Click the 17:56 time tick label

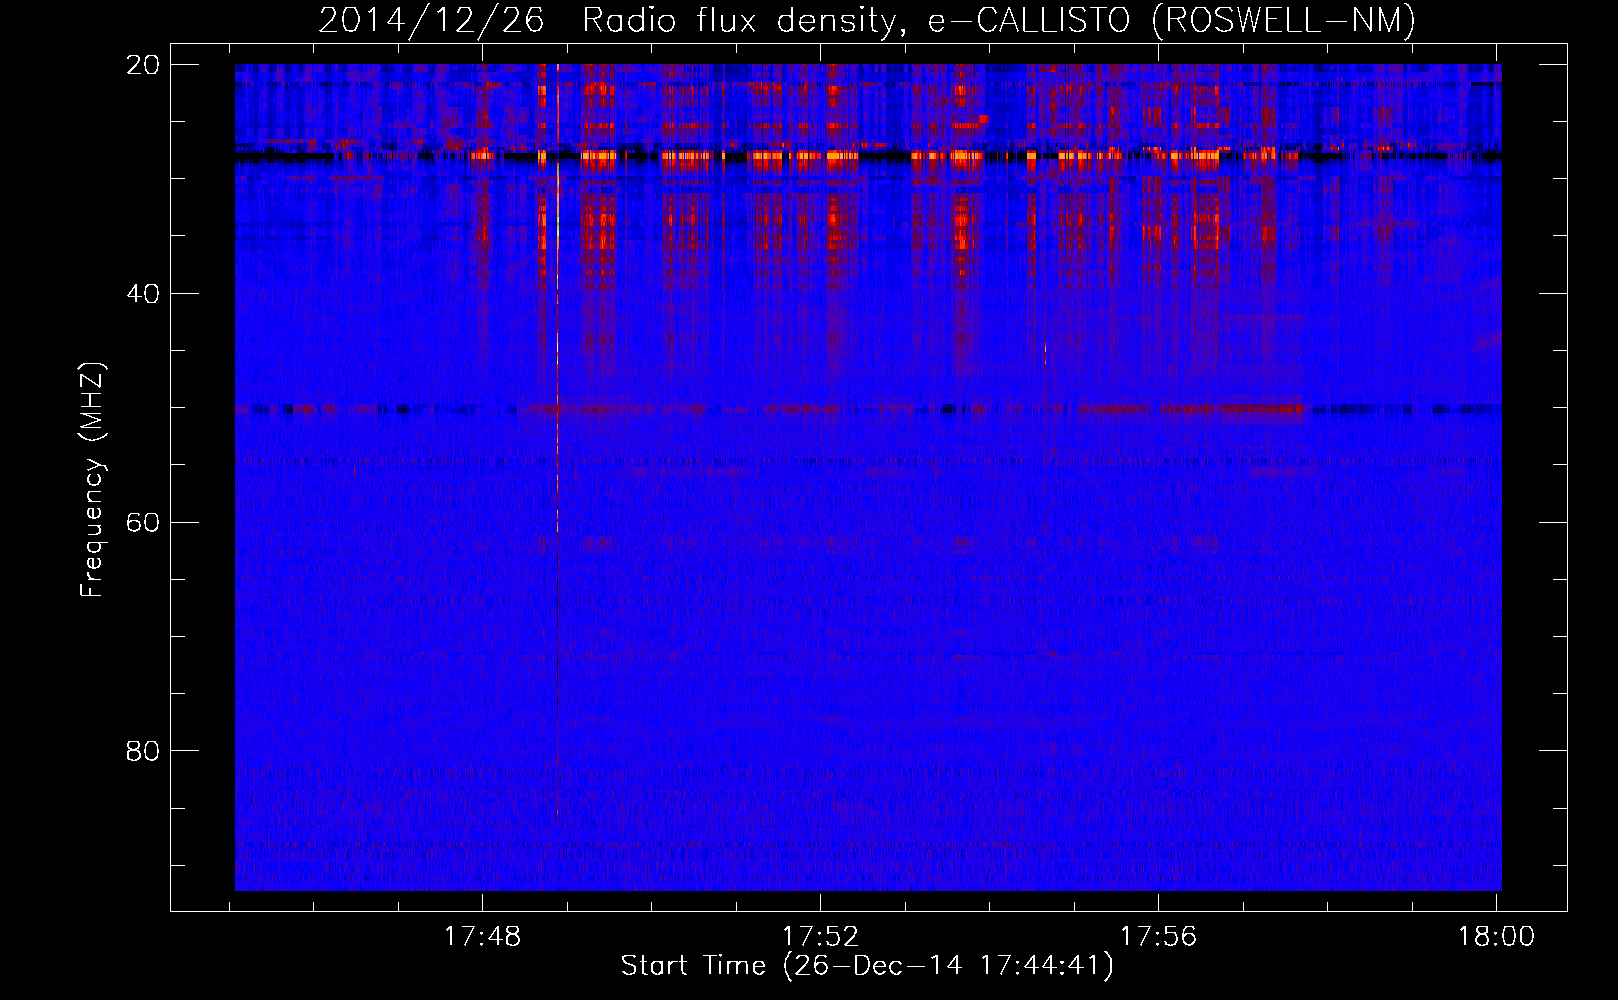[1158, 937]
